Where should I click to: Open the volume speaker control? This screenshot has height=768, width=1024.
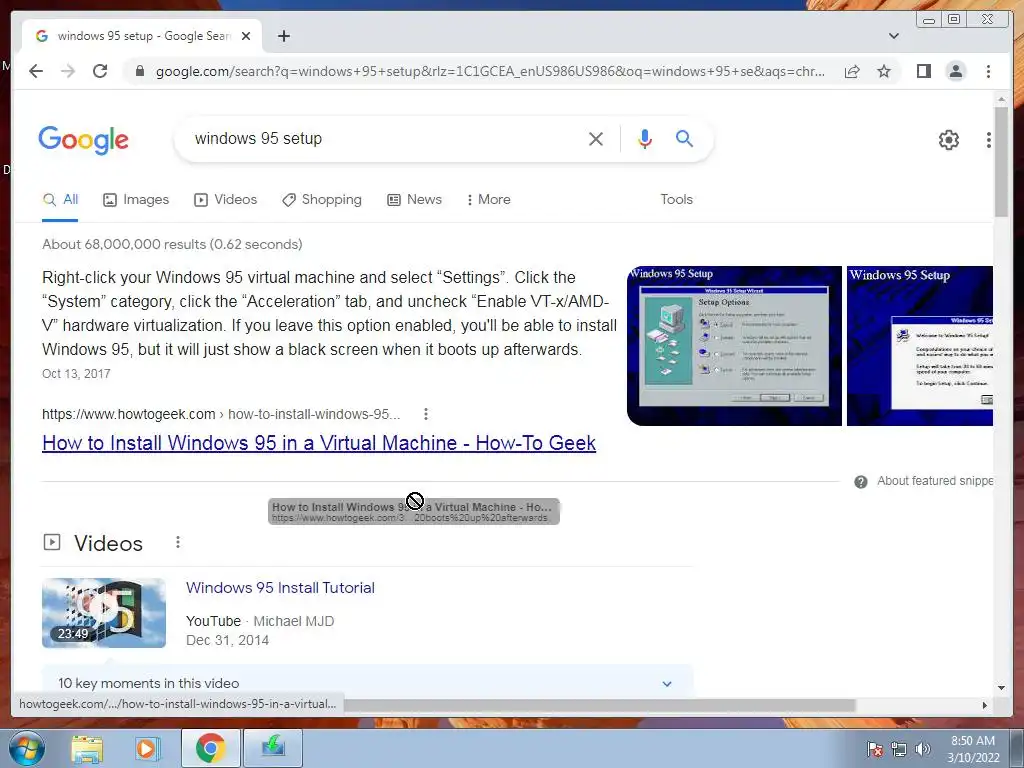pos(923,749)
